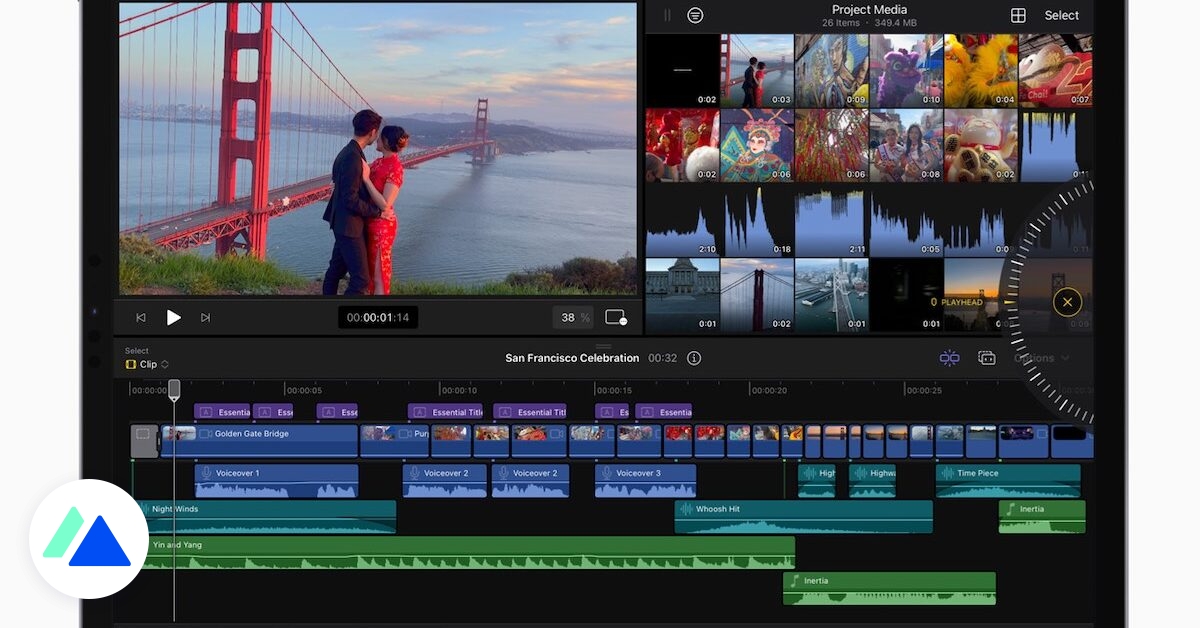
Task: Click the snapshot icon beside the Connect tool
Action: coord(987,357)
